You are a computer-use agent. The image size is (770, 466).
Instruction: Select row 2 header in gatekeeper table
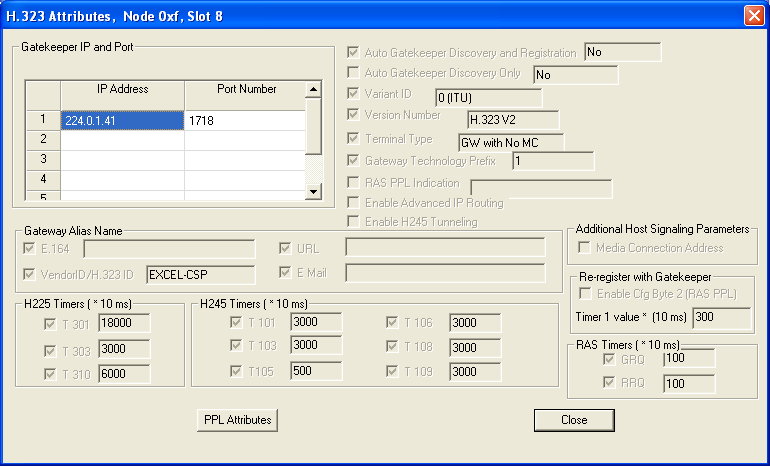pos(43,140)
